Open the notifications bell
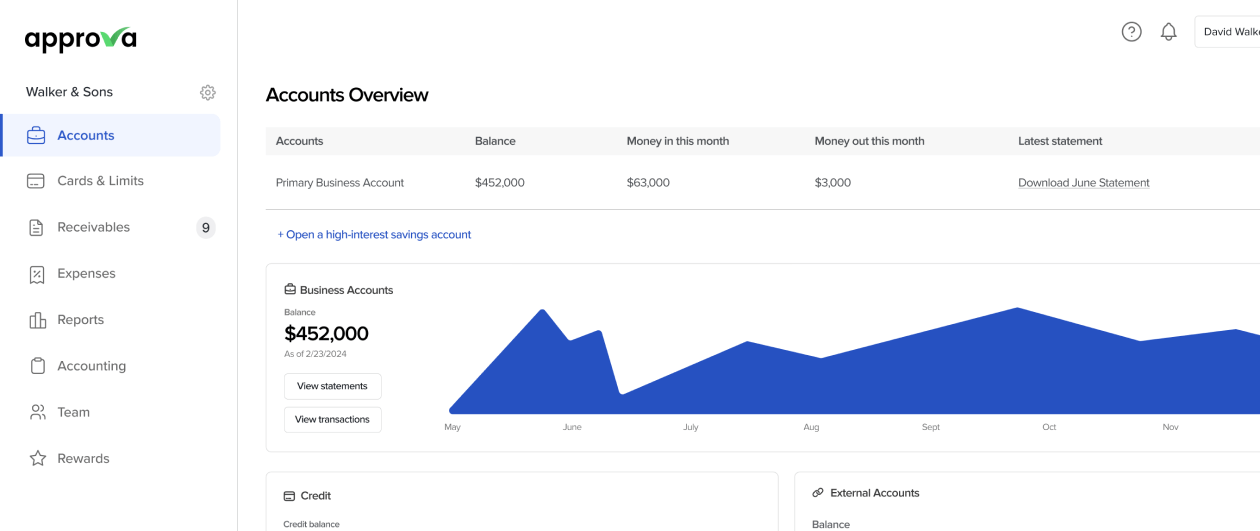 tap(1168, 32)
